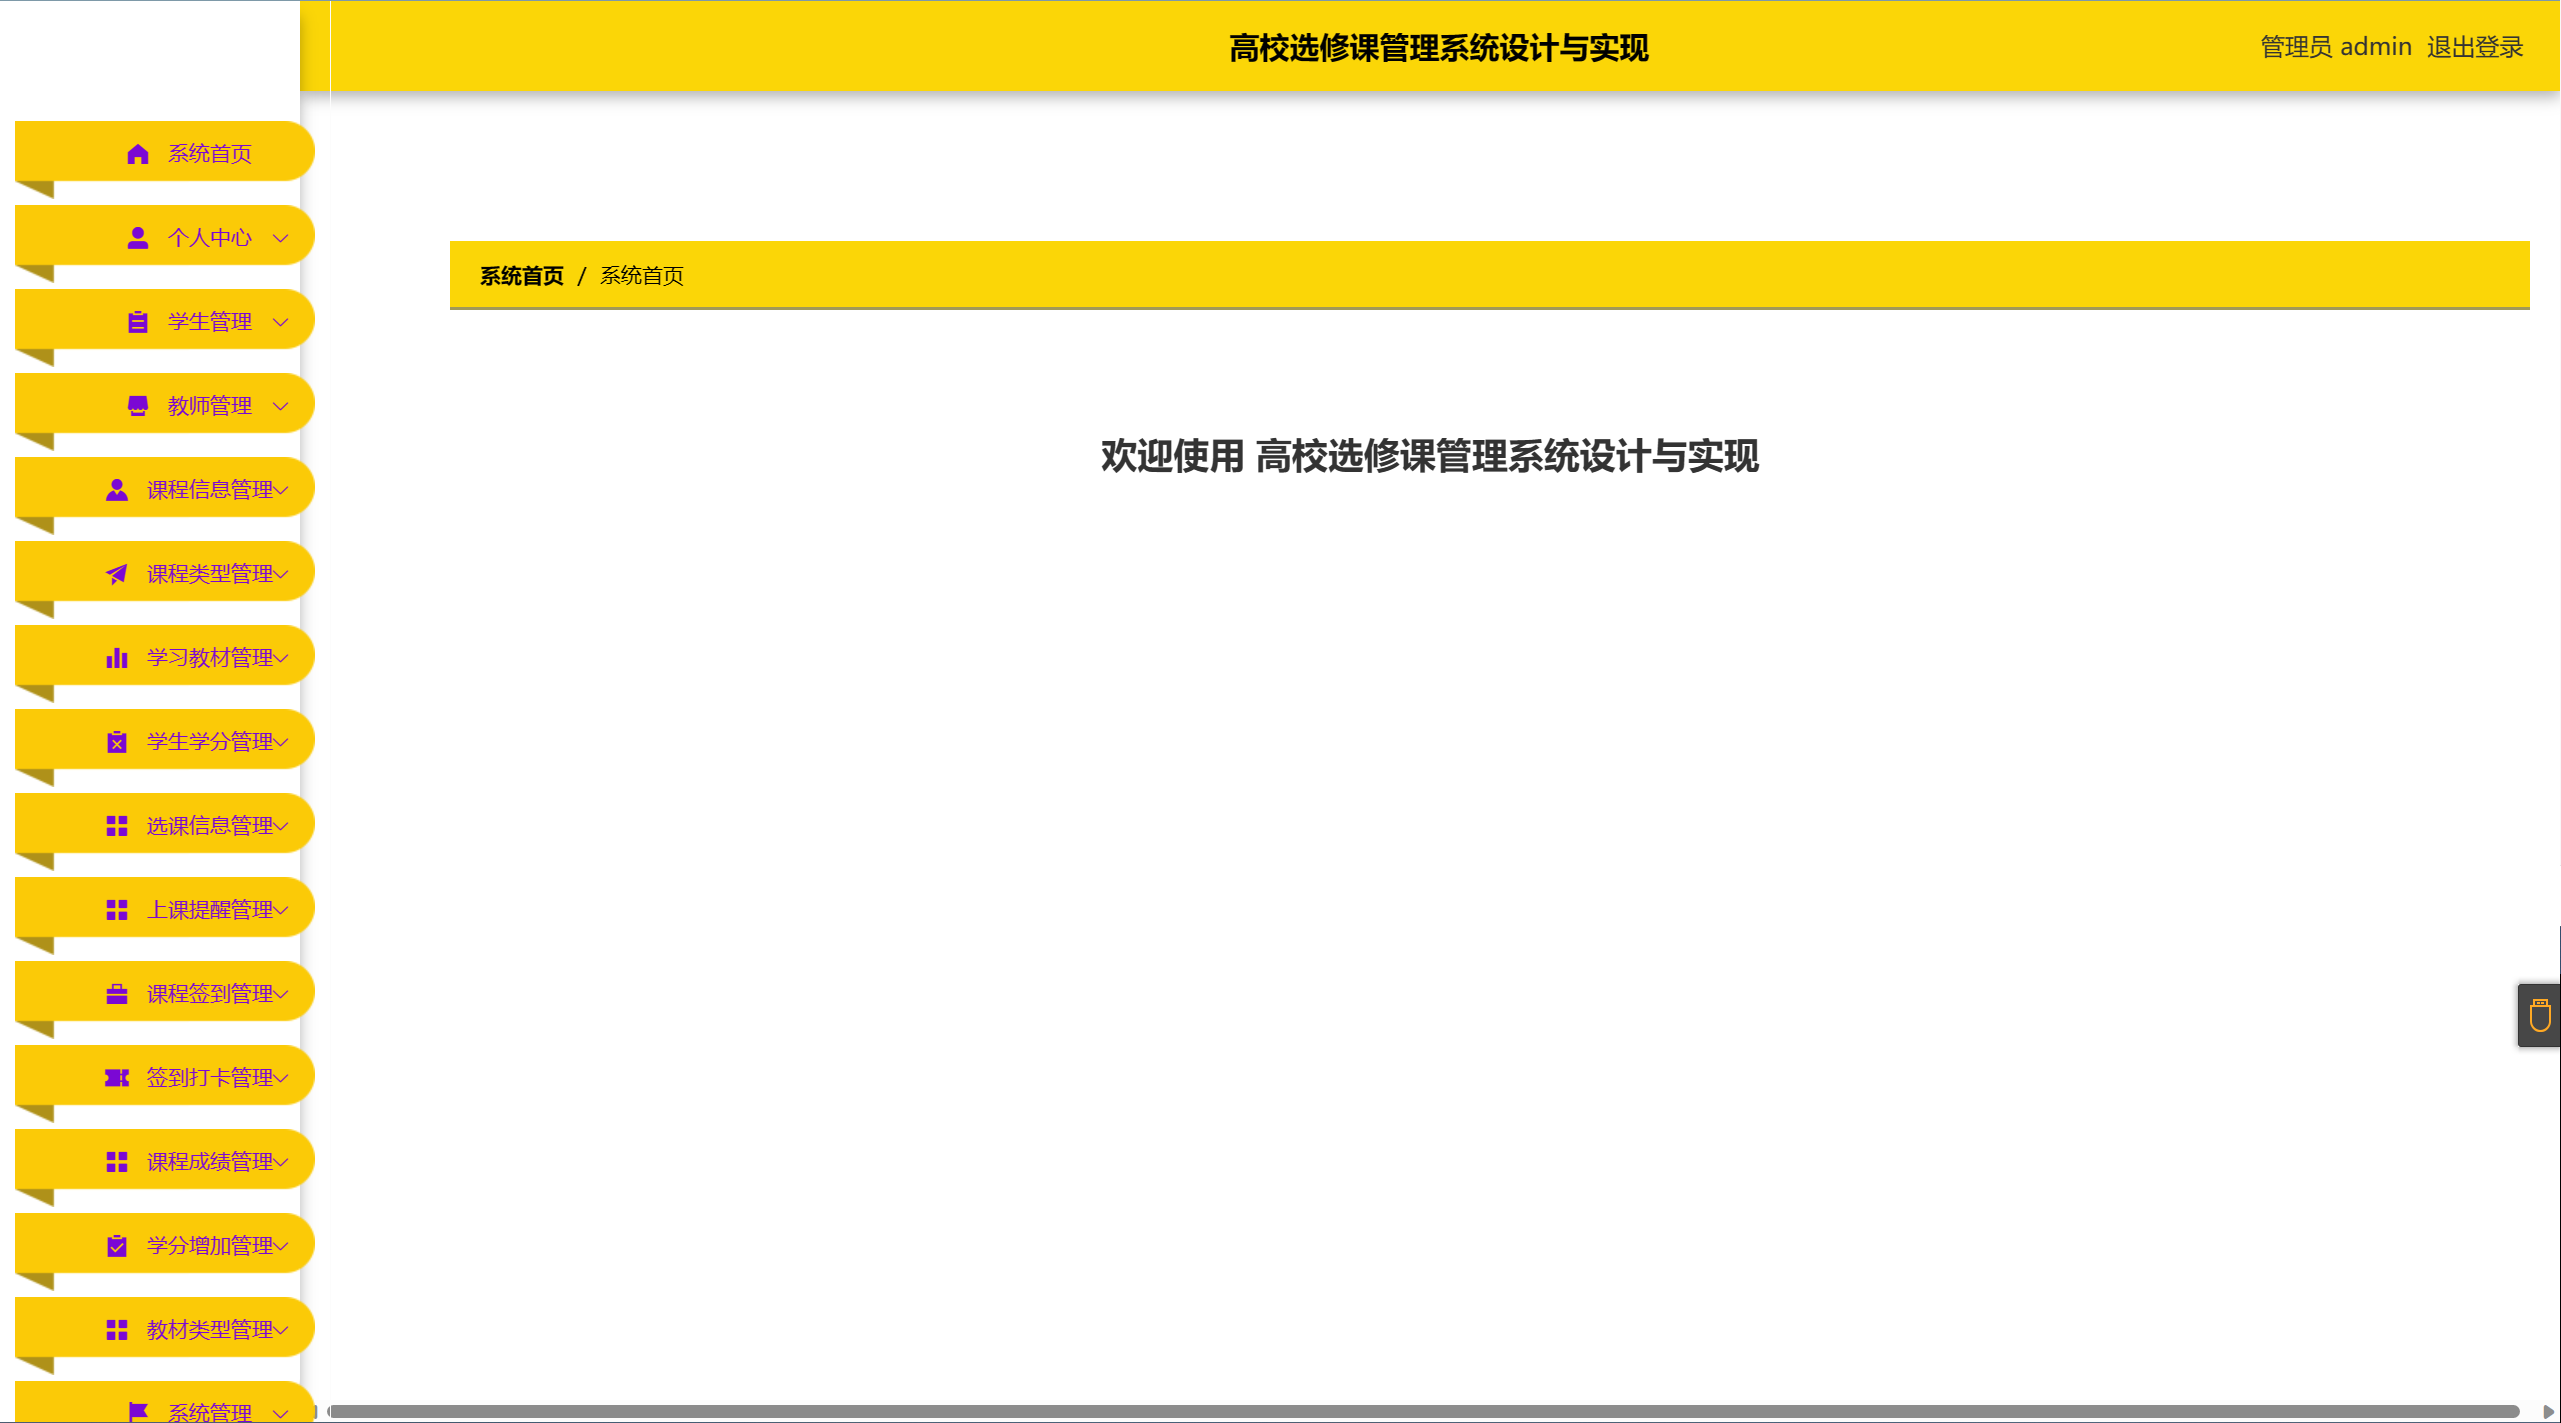
Task: Click the checked clipboard icon beside 学分增加管理
Action: [117, 1246]
